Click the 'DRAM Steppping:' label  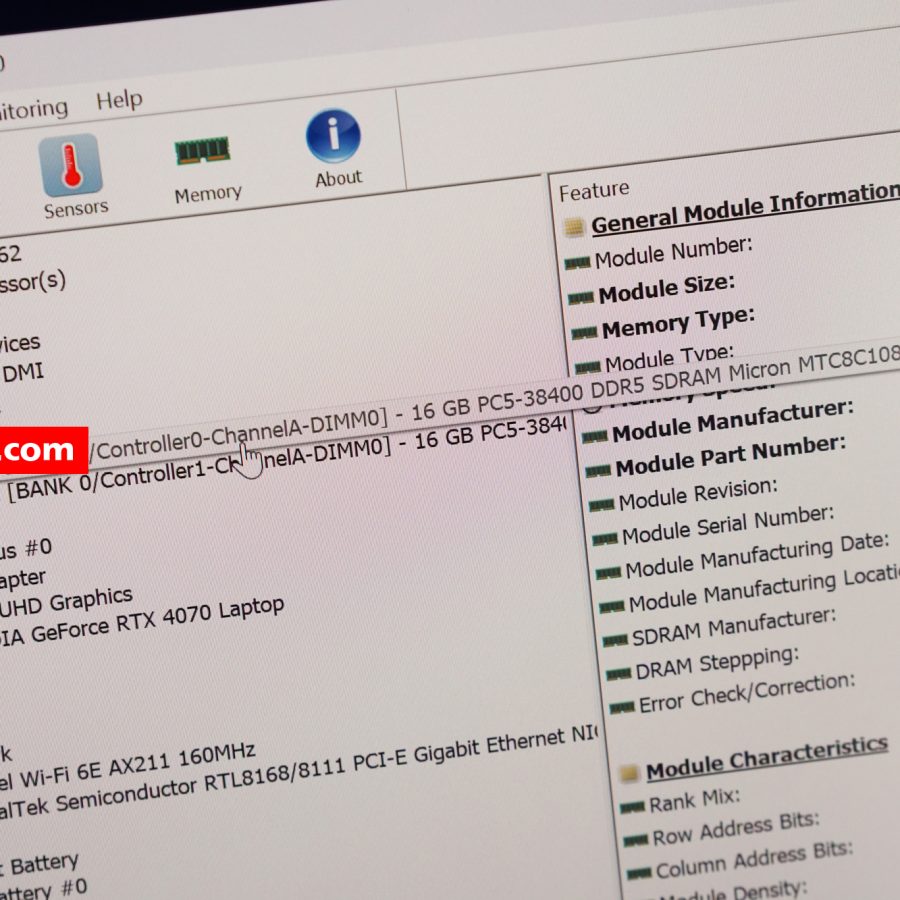coord(717,663)
